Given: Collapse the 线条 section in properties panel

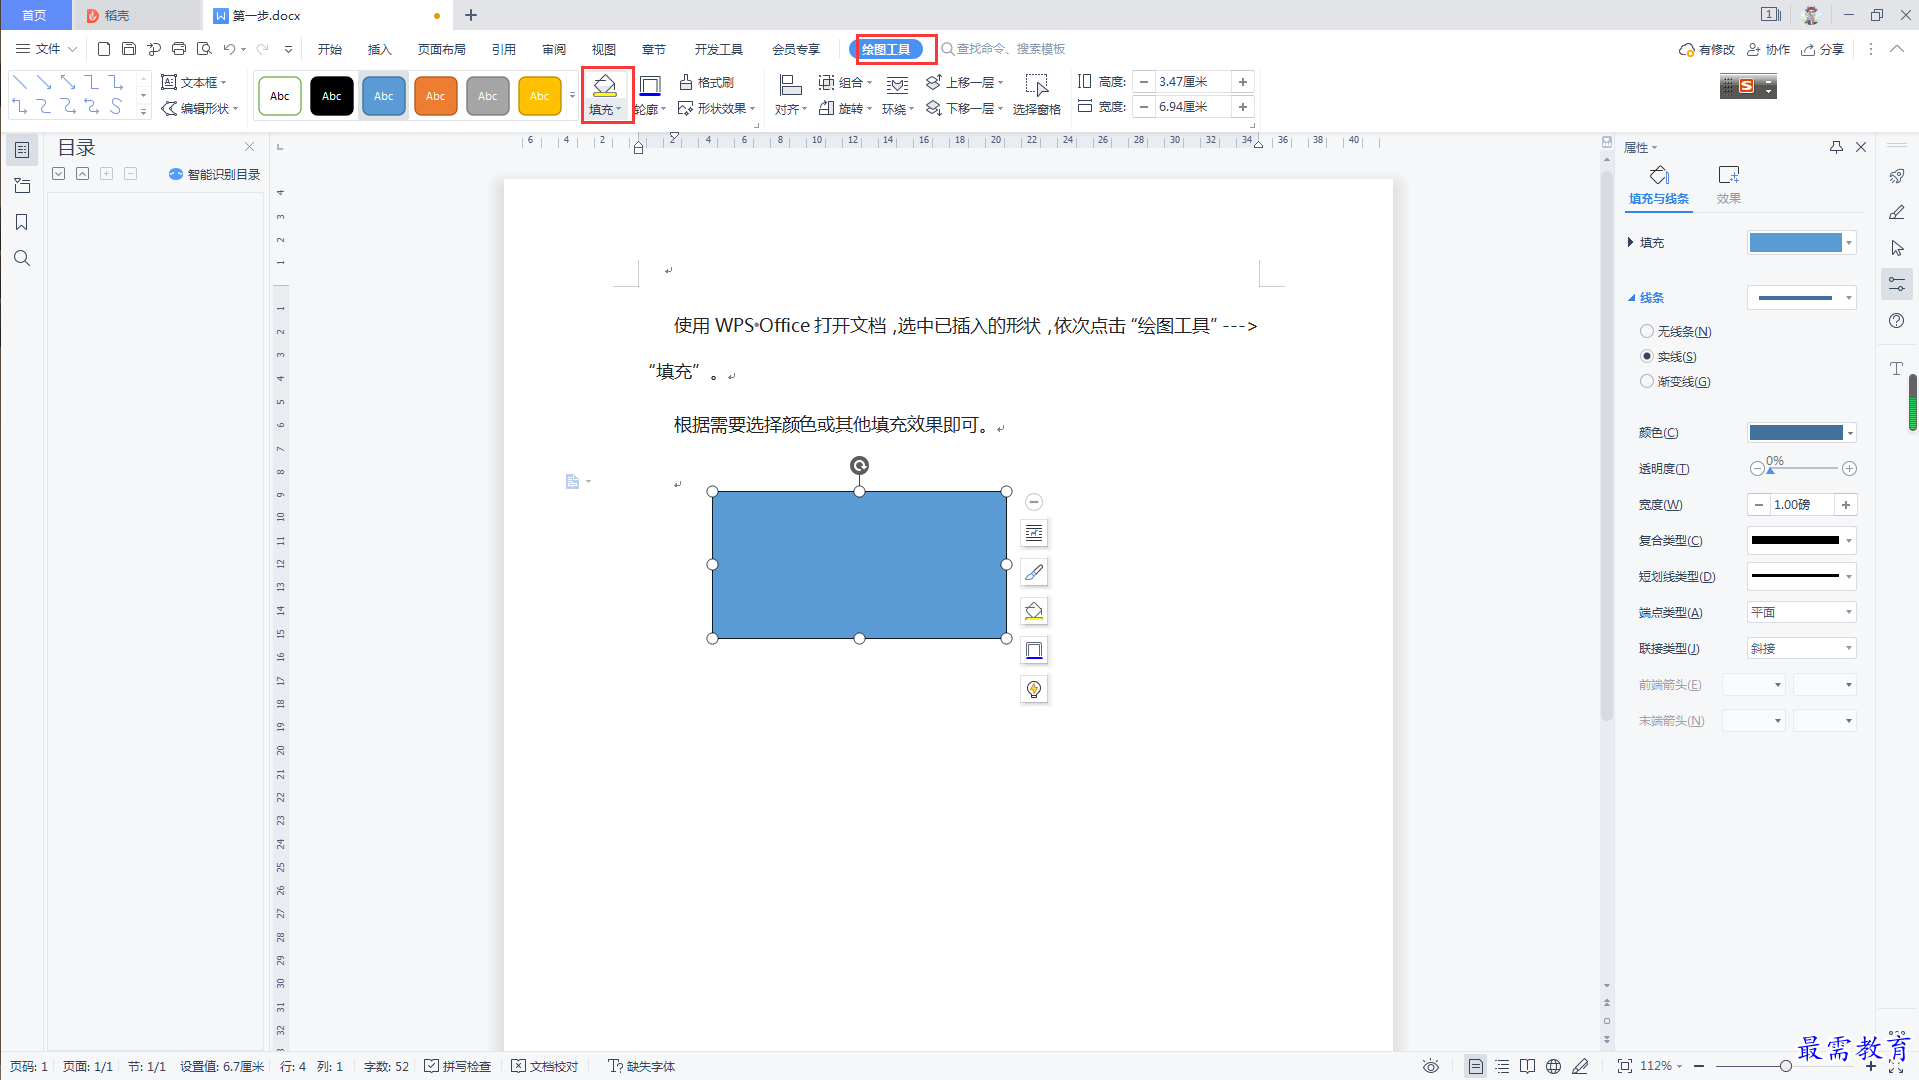Looking at the screenshot, I should [x=1631, y=297].
